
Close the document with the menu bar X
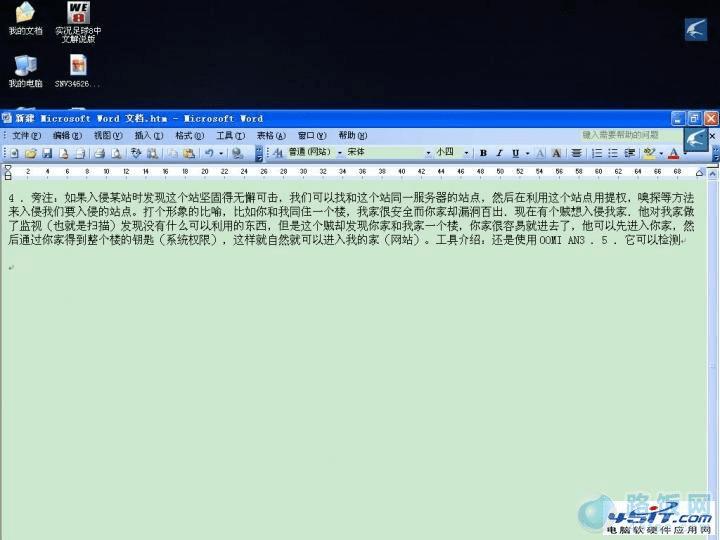click(712, 136)
